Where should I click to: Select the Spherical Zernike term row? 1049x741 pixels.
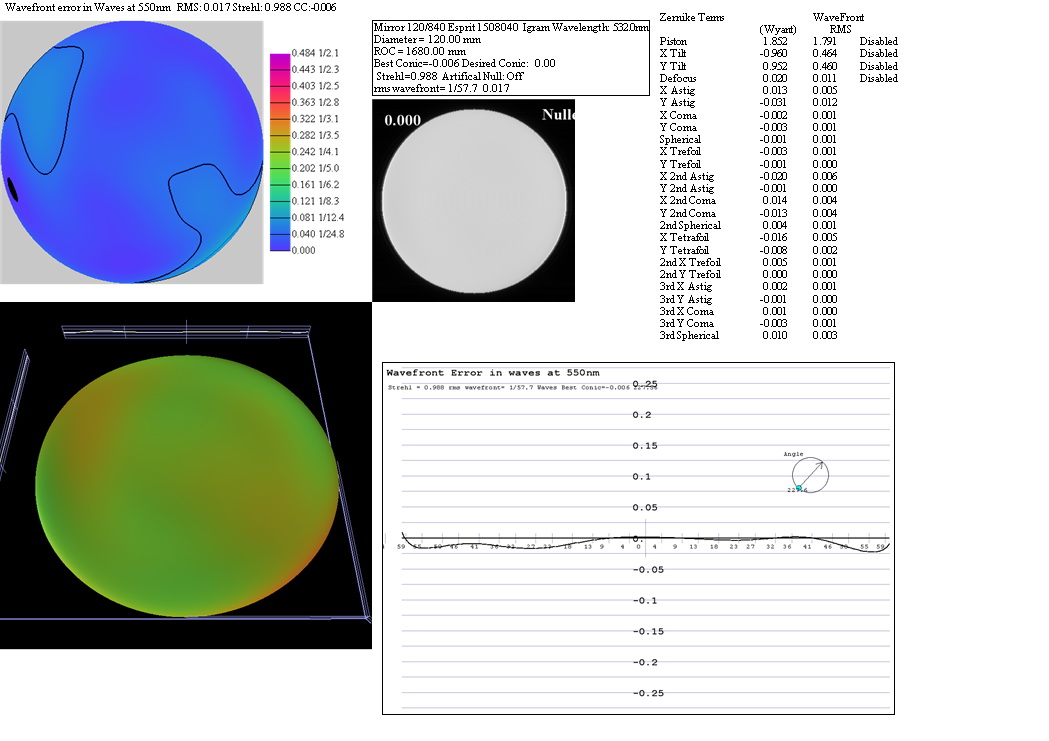[x=680, y=139]
